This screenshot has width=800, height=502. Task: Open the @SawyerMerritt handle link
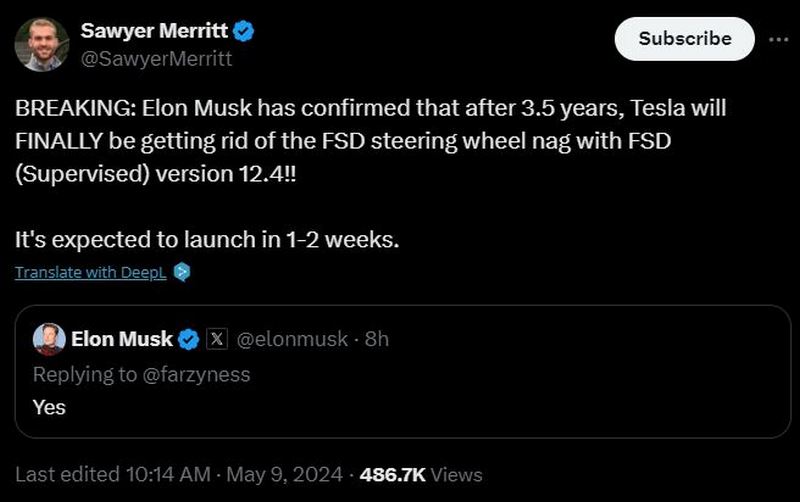pos(156,58)
